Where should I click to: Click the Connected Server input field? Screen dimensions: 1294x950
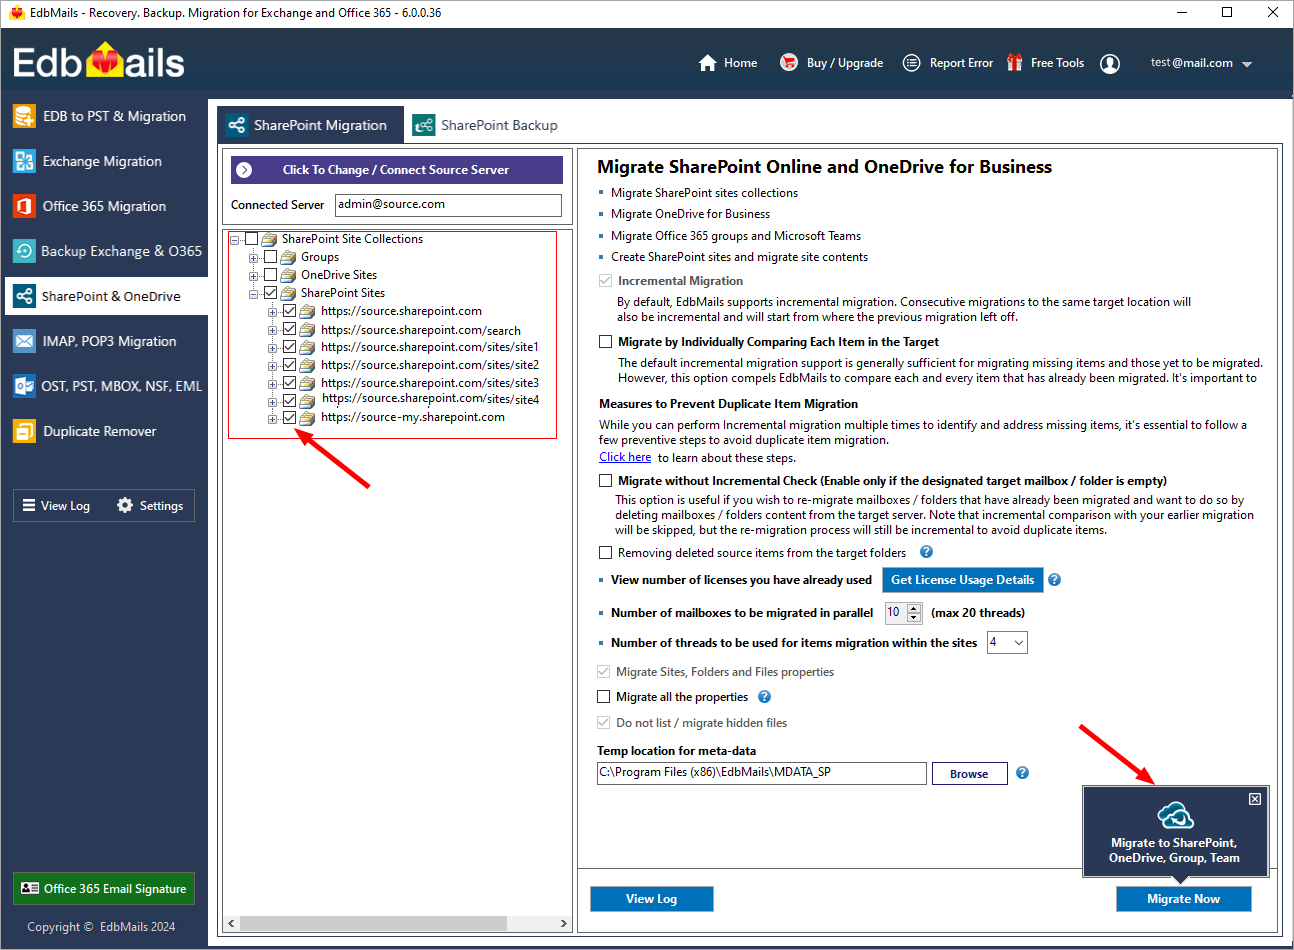(448, 204)
